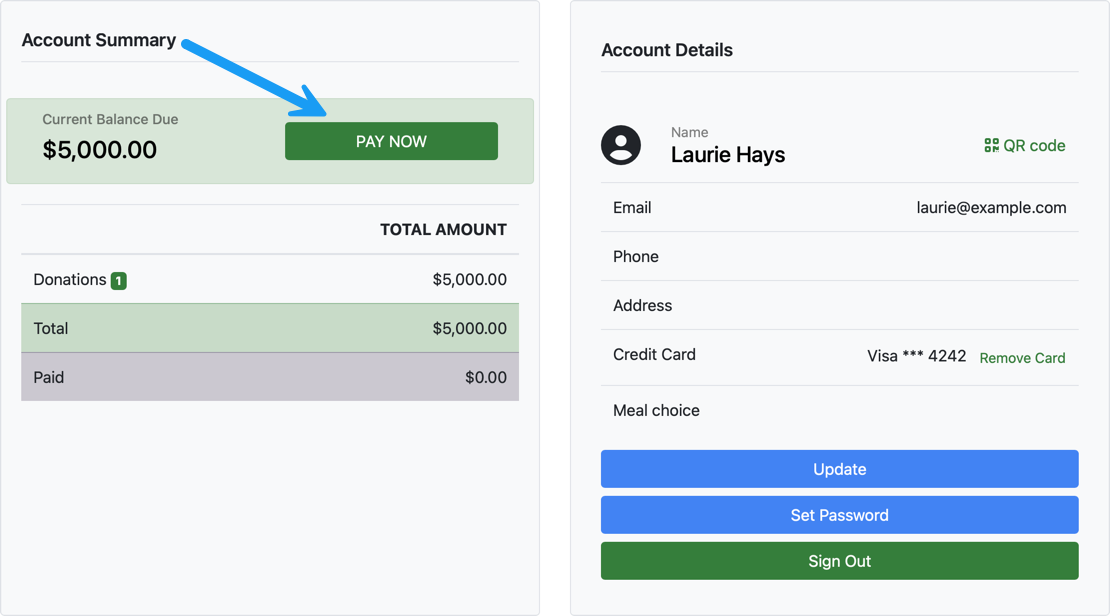
Task: Click the user profile avatar icon
Action: pos(621,145)
